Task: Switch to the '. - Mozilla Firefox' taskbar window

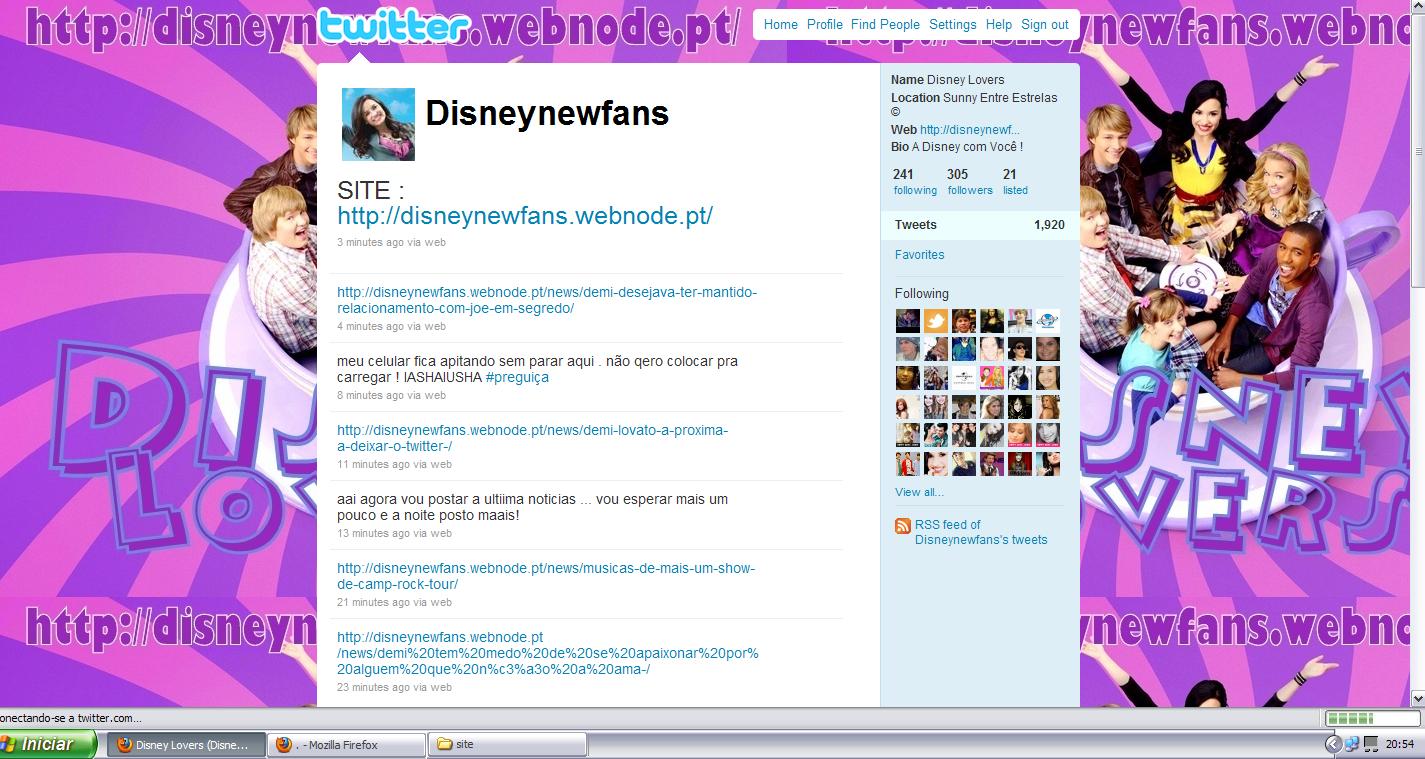Action: pyautogui.click(x=348, y=745)
